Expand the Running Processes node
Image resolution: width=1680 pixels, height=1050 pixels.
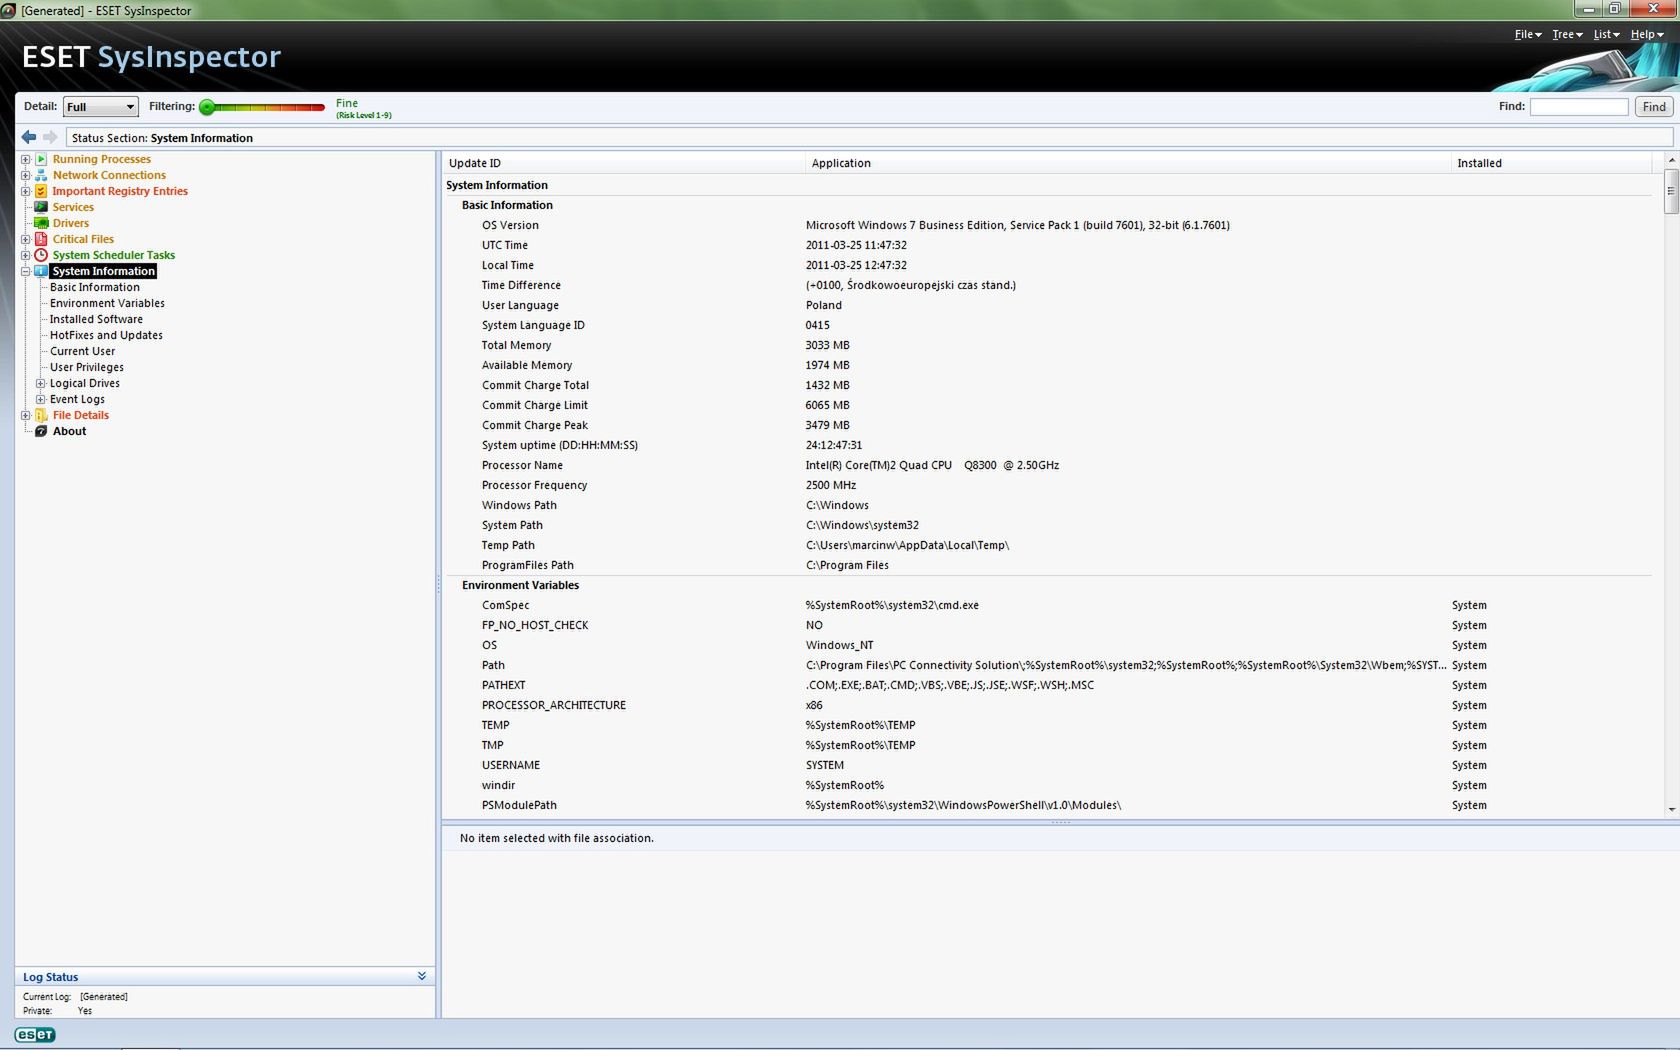25,159
